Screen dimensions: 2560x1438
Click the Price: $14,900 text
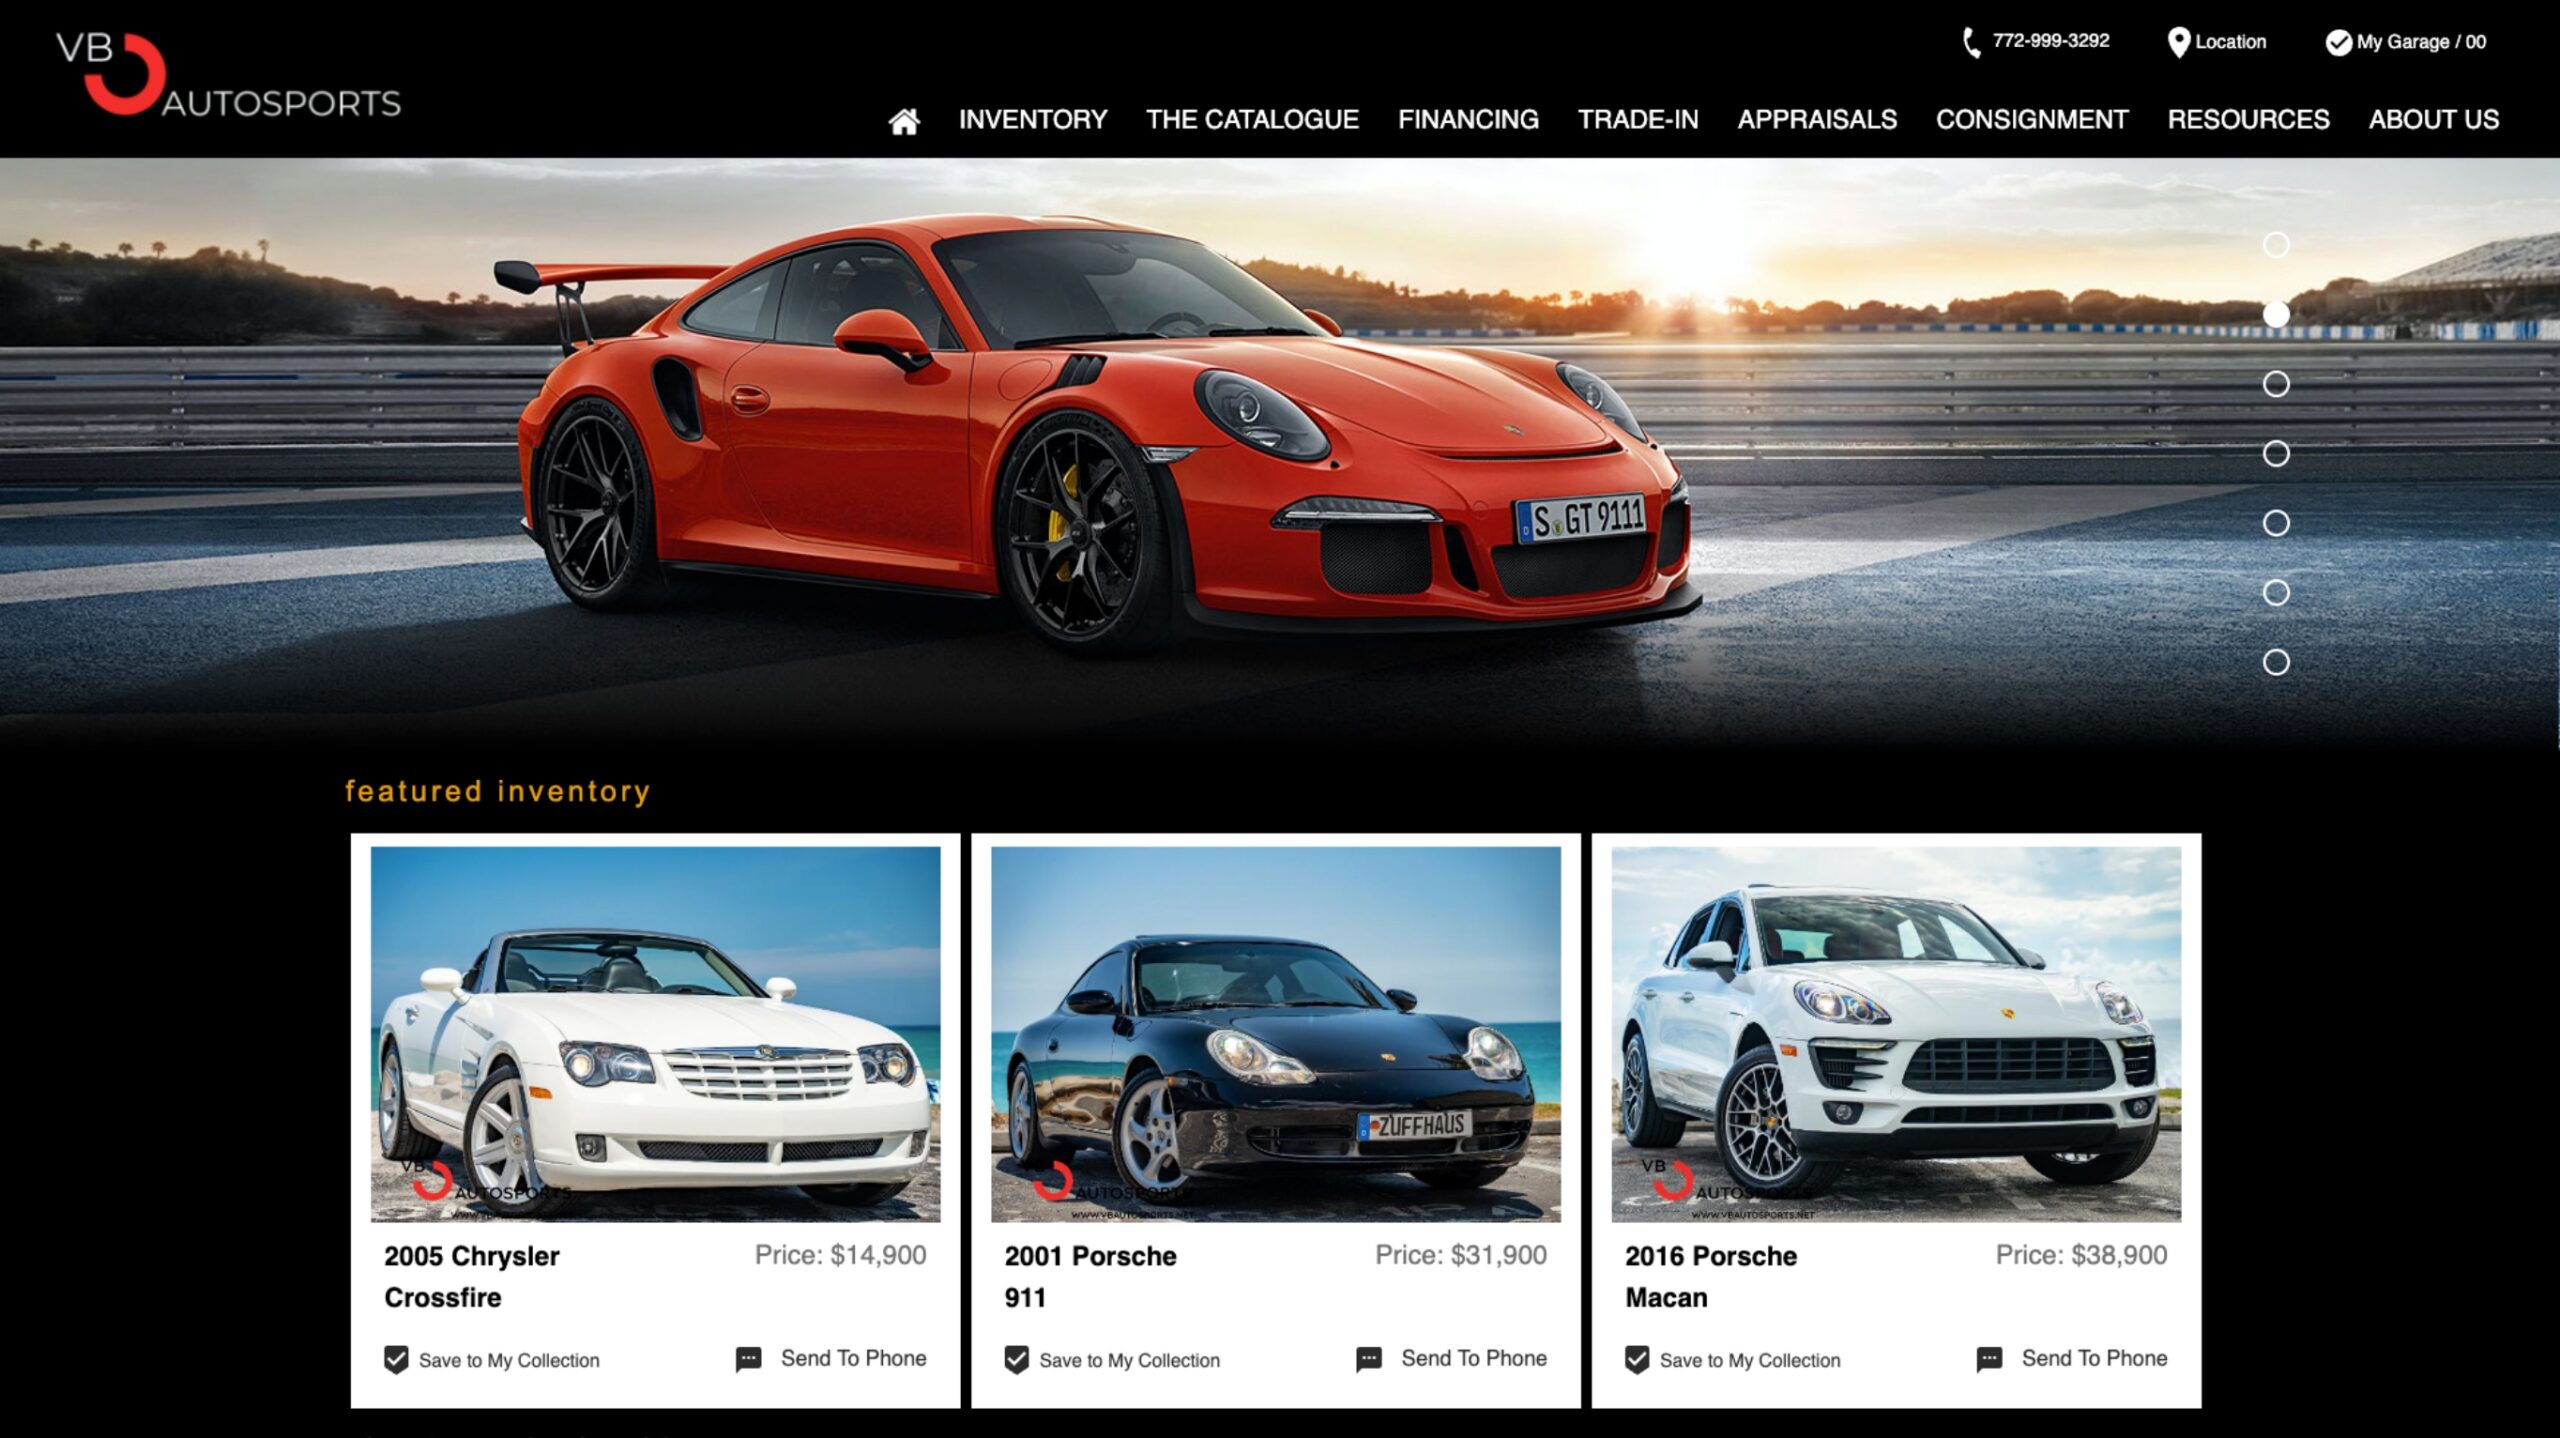click(x=840, y=1255)
